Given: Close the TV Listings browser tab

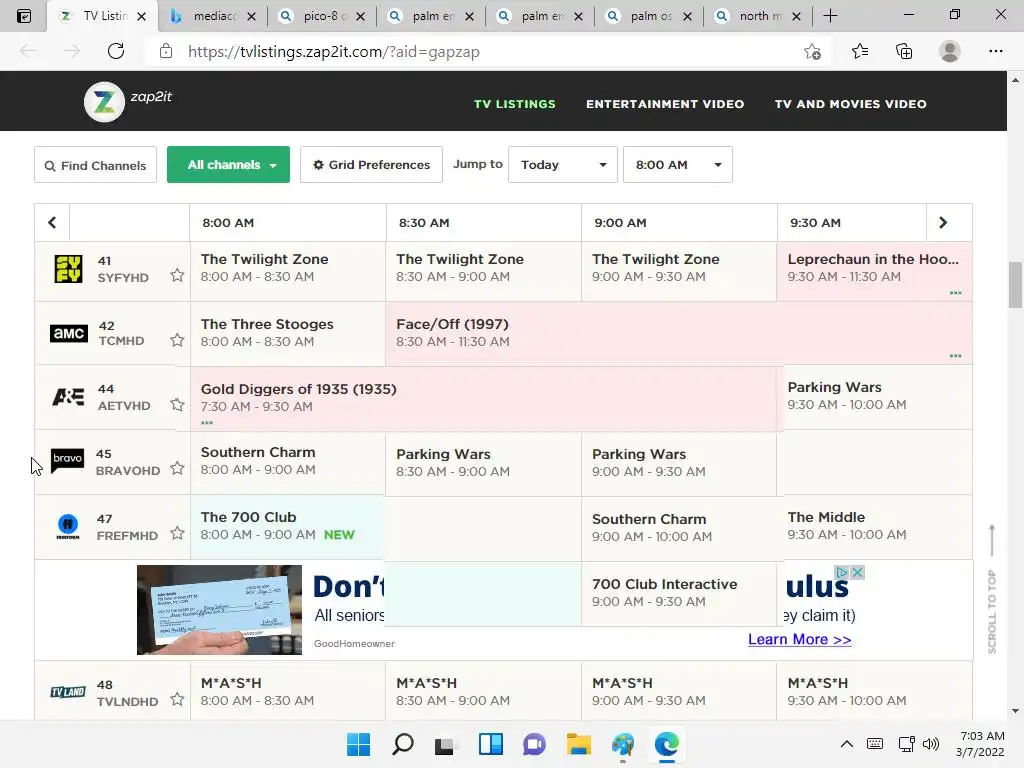Looking at the screenshot, I should [142, 16].
